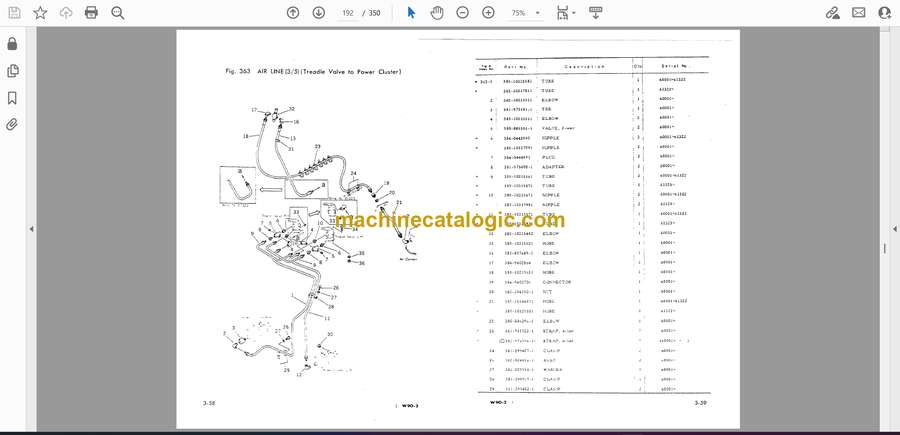Click the Print icon

[91, 13]
